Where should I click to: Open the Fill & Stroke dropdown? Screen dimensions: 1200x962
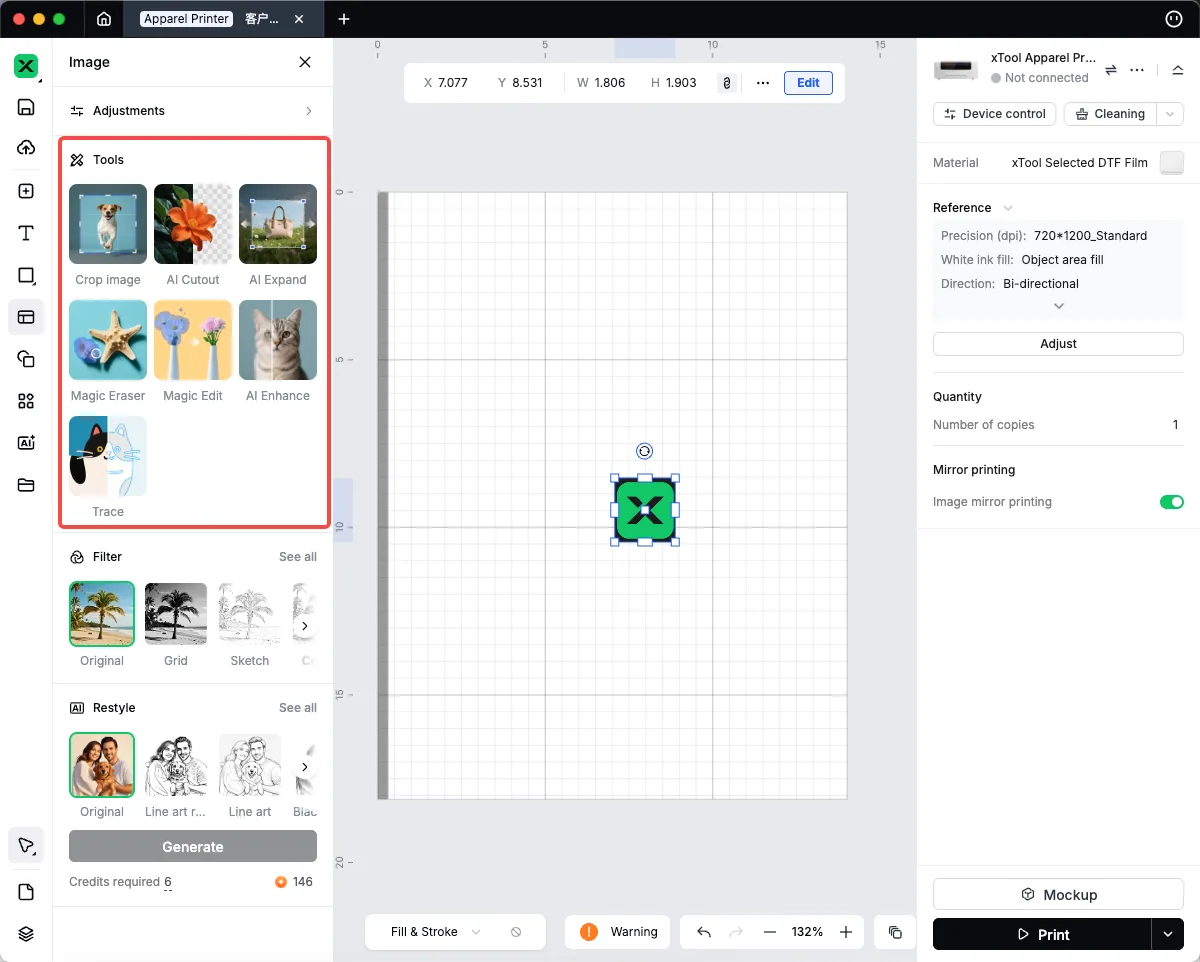tap(436, 932)
